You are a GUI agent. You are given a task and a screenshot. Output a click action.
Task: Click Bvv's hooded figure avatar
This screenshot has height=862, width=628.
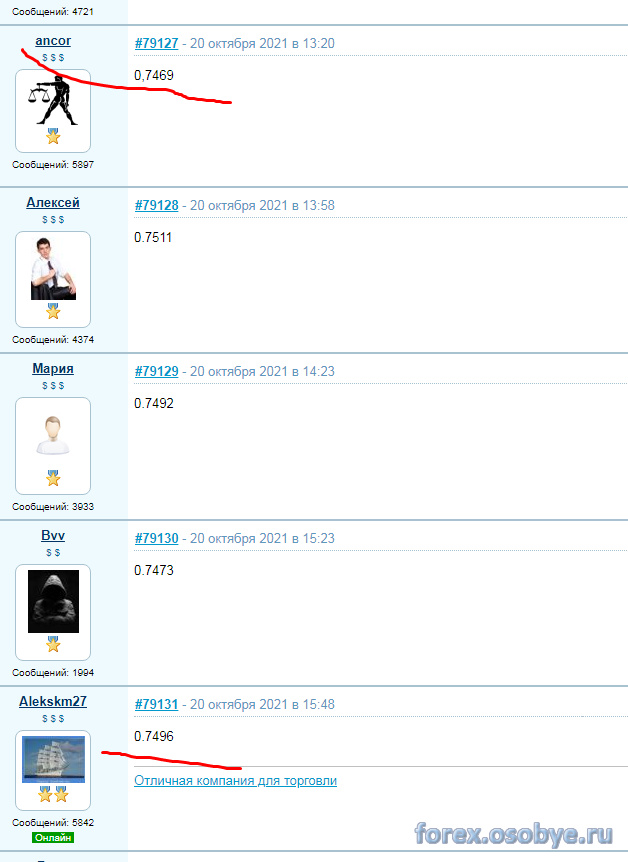tap(53, 601)
